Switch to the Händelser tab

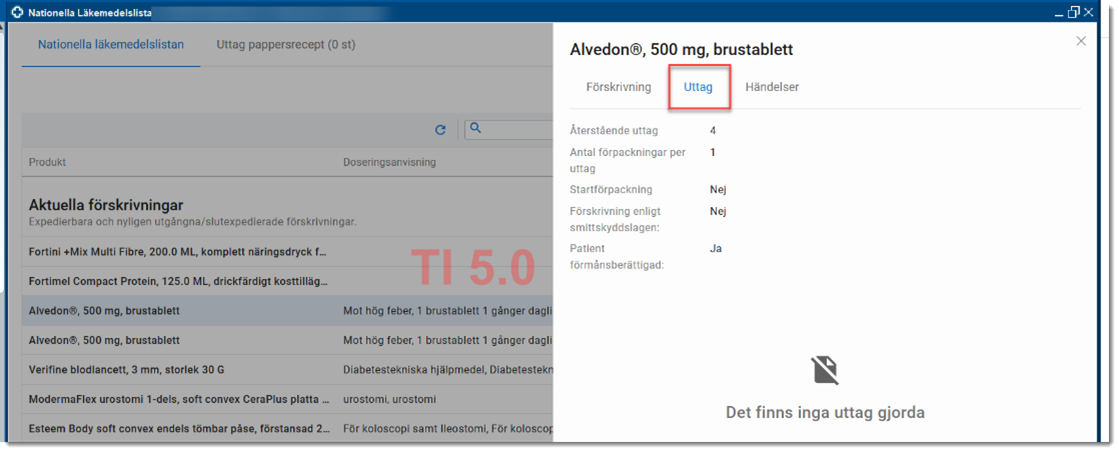tap(772, 87)
